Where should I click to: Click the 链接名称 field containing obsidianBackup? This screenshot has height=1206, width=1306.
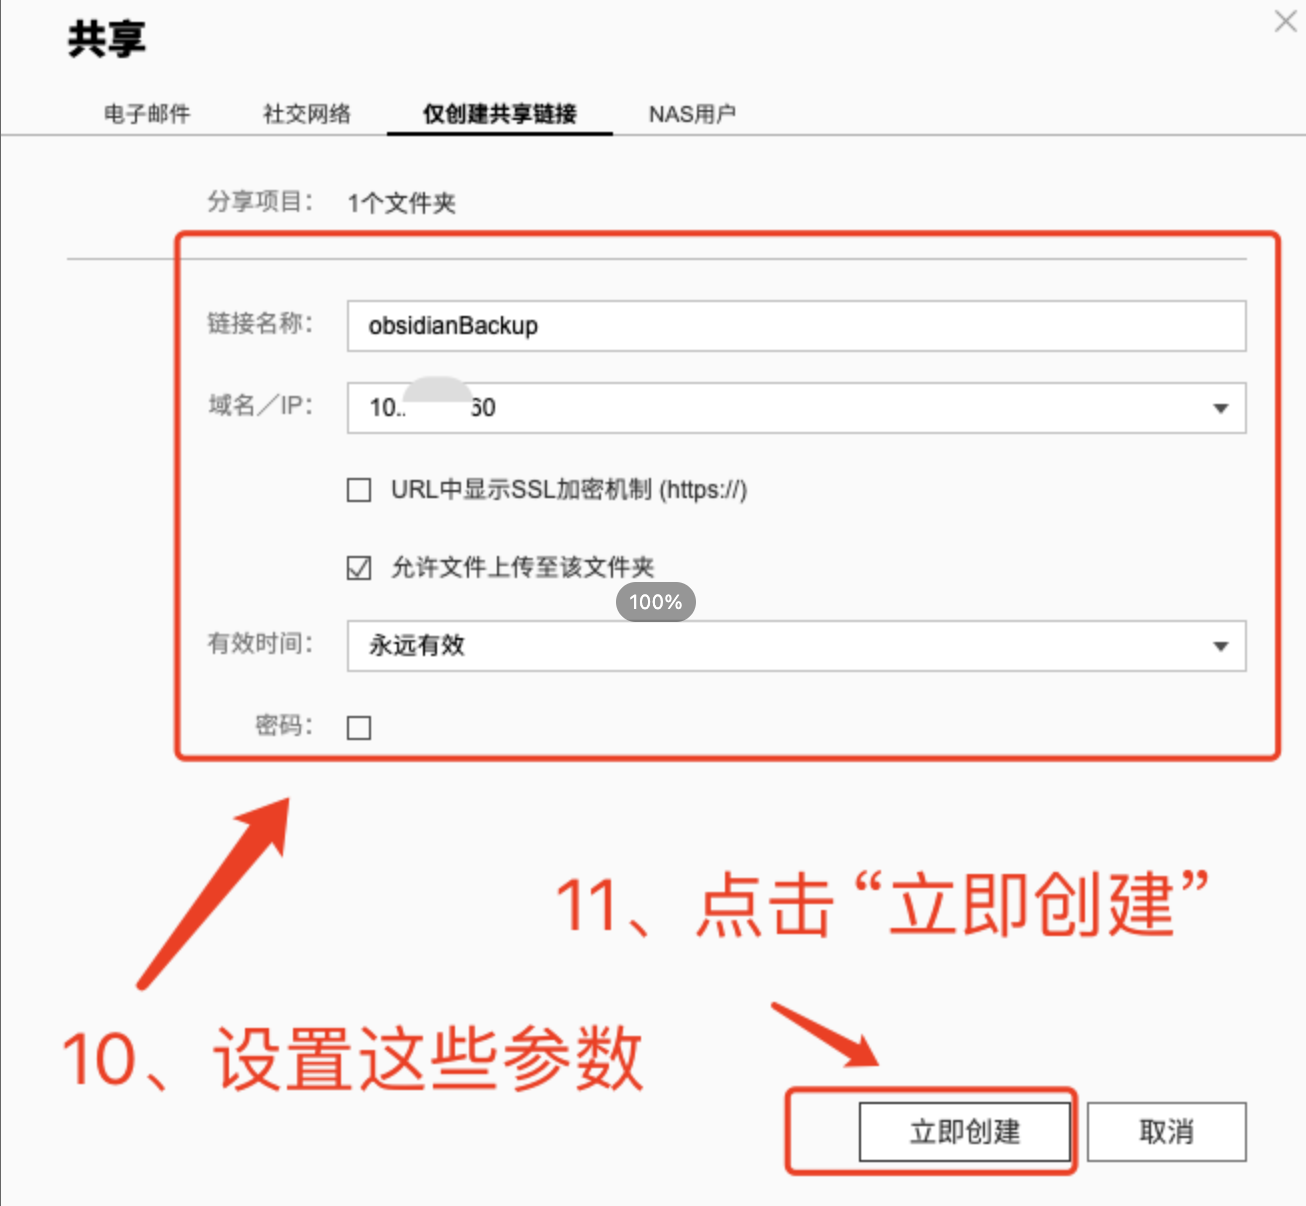796,326
